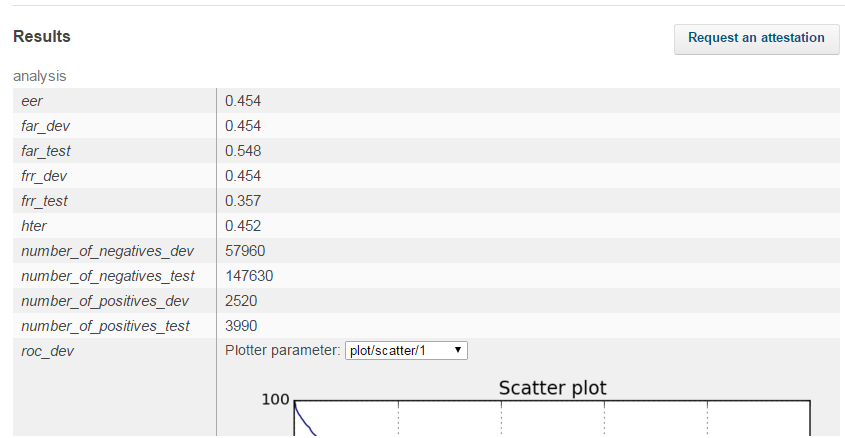Select the value 147630
845x438 pixels.
coord(249,275)
